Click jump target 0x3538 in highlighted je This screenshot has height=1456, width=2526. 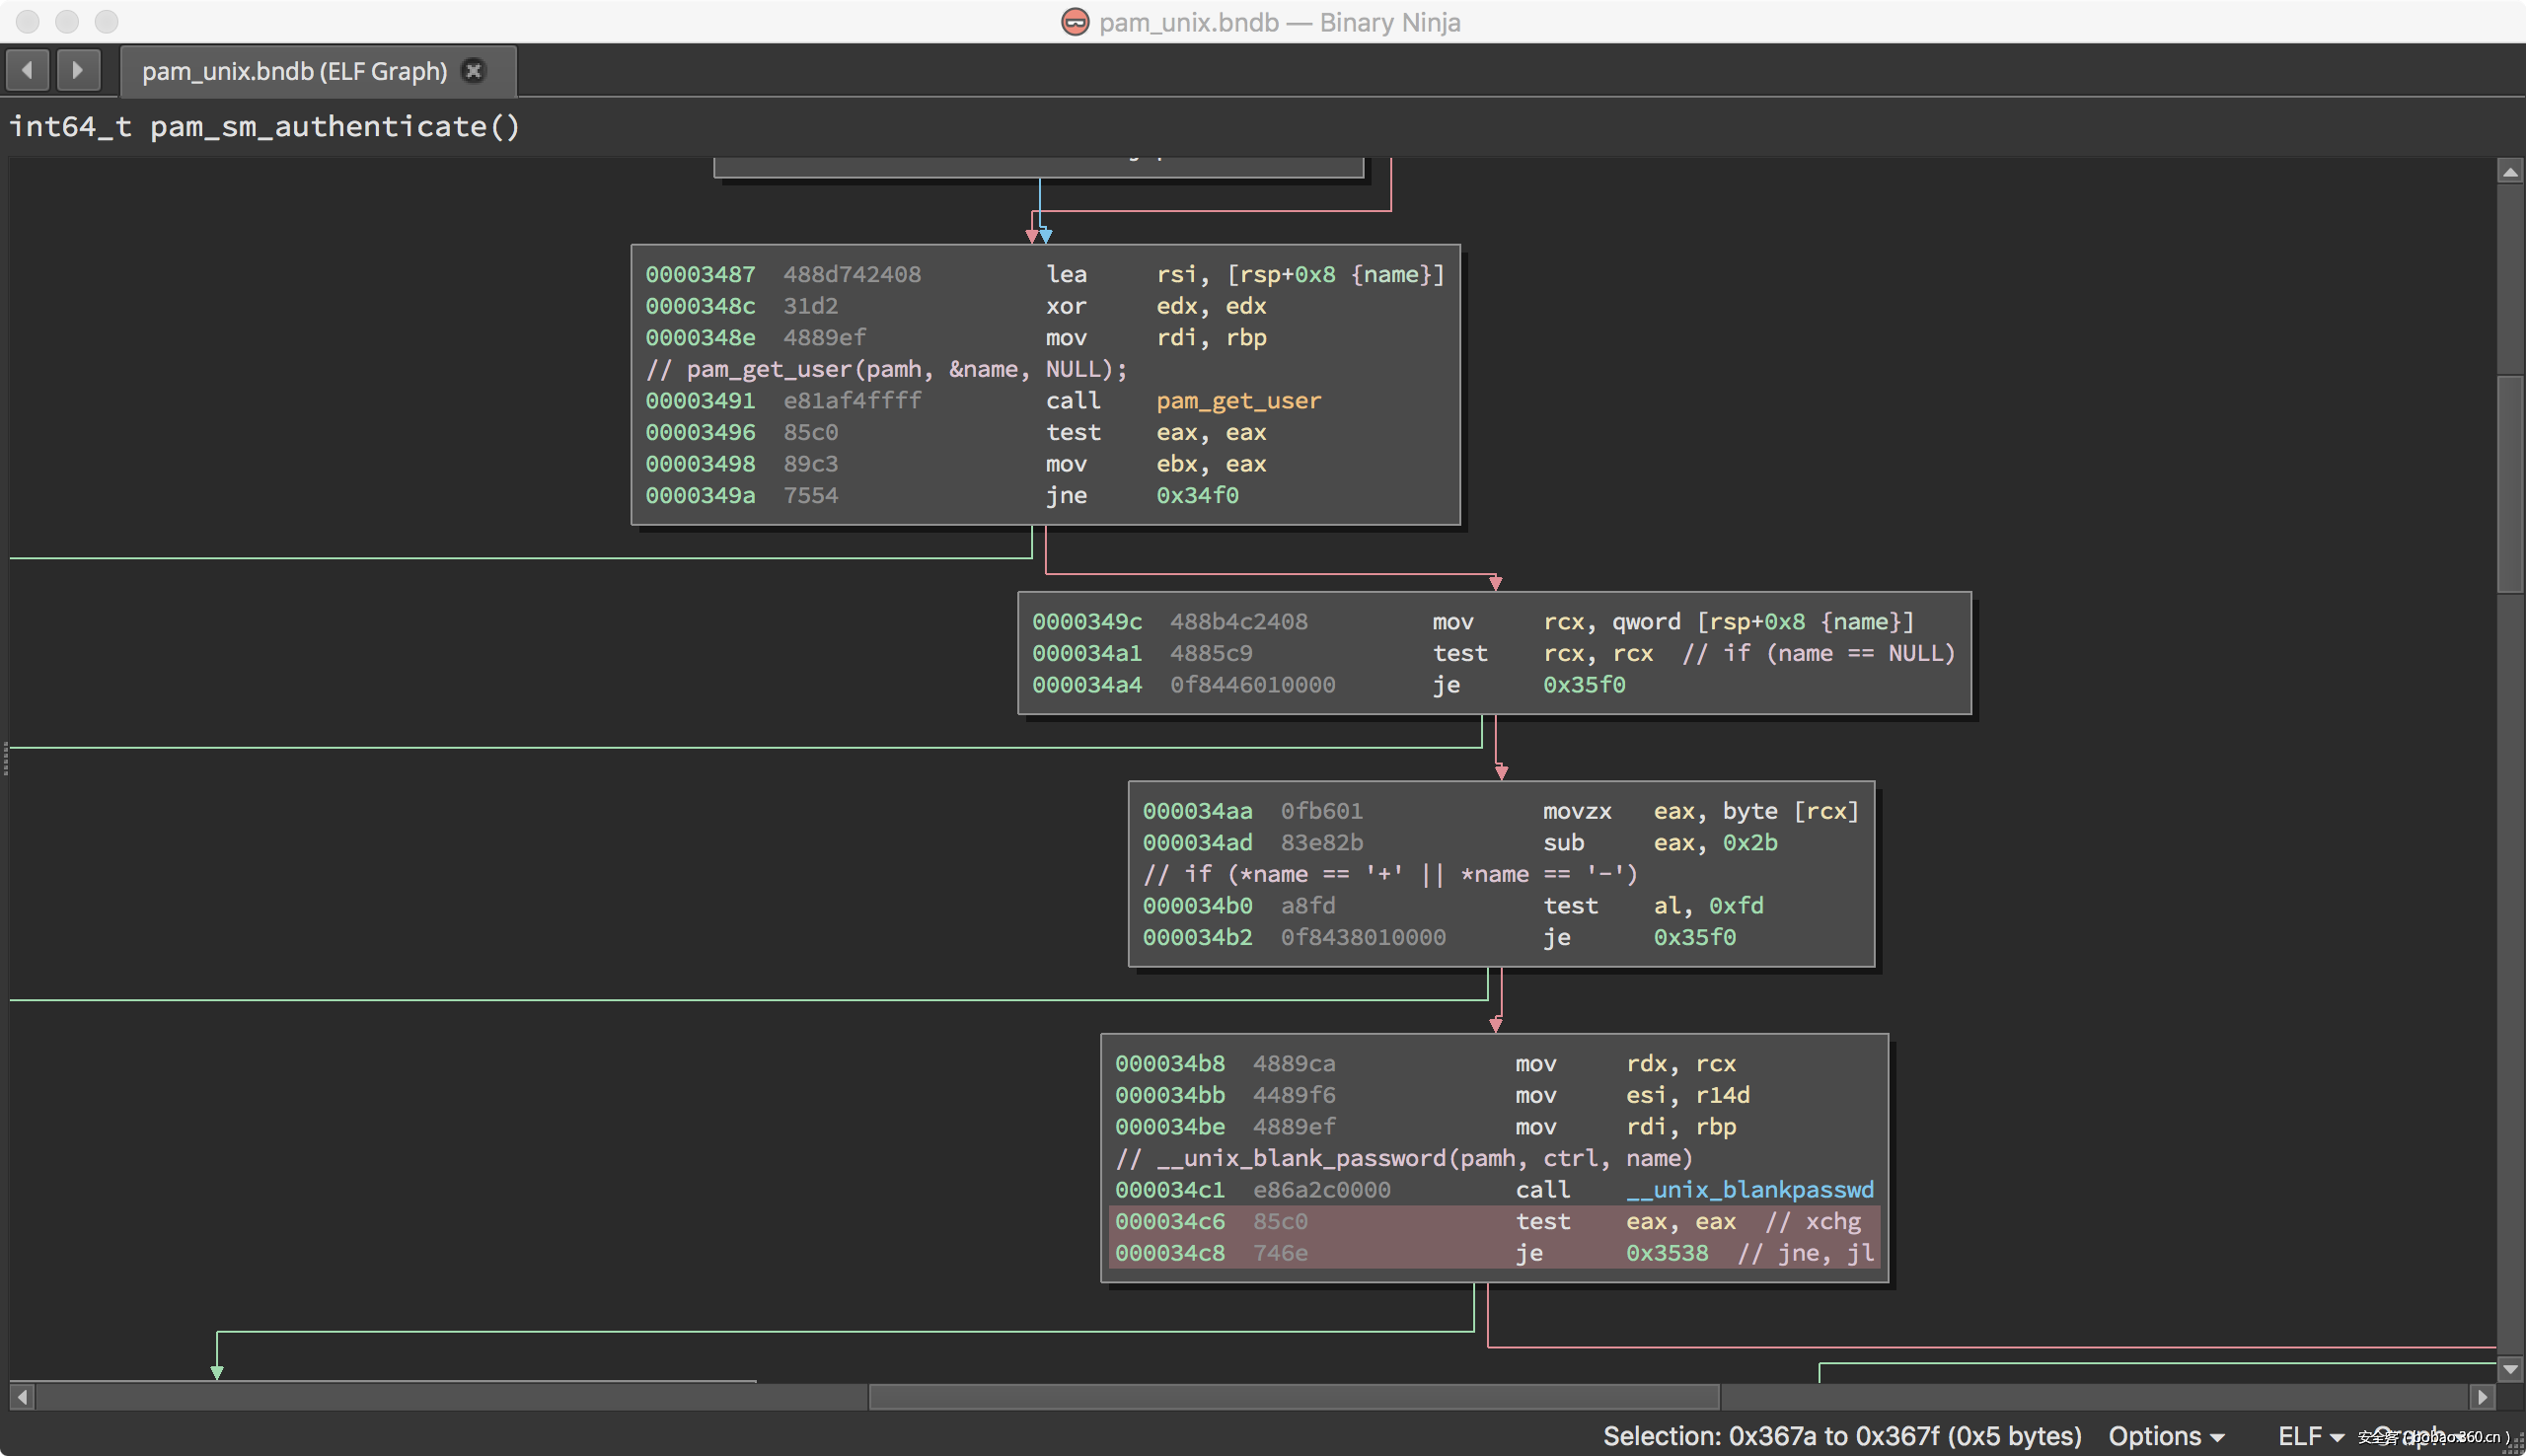(1666, 1253)
